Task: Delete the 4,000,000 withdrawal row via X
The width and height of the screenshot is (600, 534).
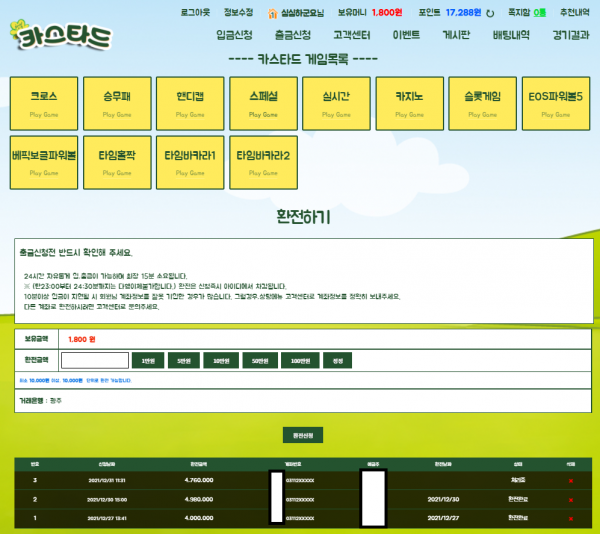Action: pos(571,519)
